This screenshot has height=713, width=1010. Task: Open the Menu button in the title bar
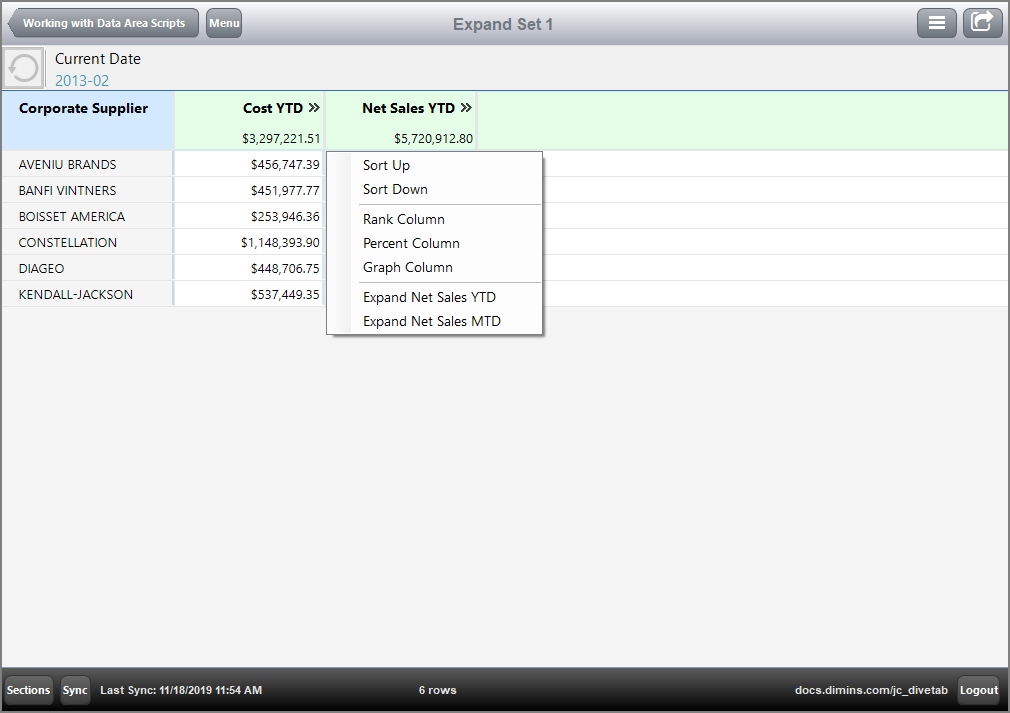(223, 23)
